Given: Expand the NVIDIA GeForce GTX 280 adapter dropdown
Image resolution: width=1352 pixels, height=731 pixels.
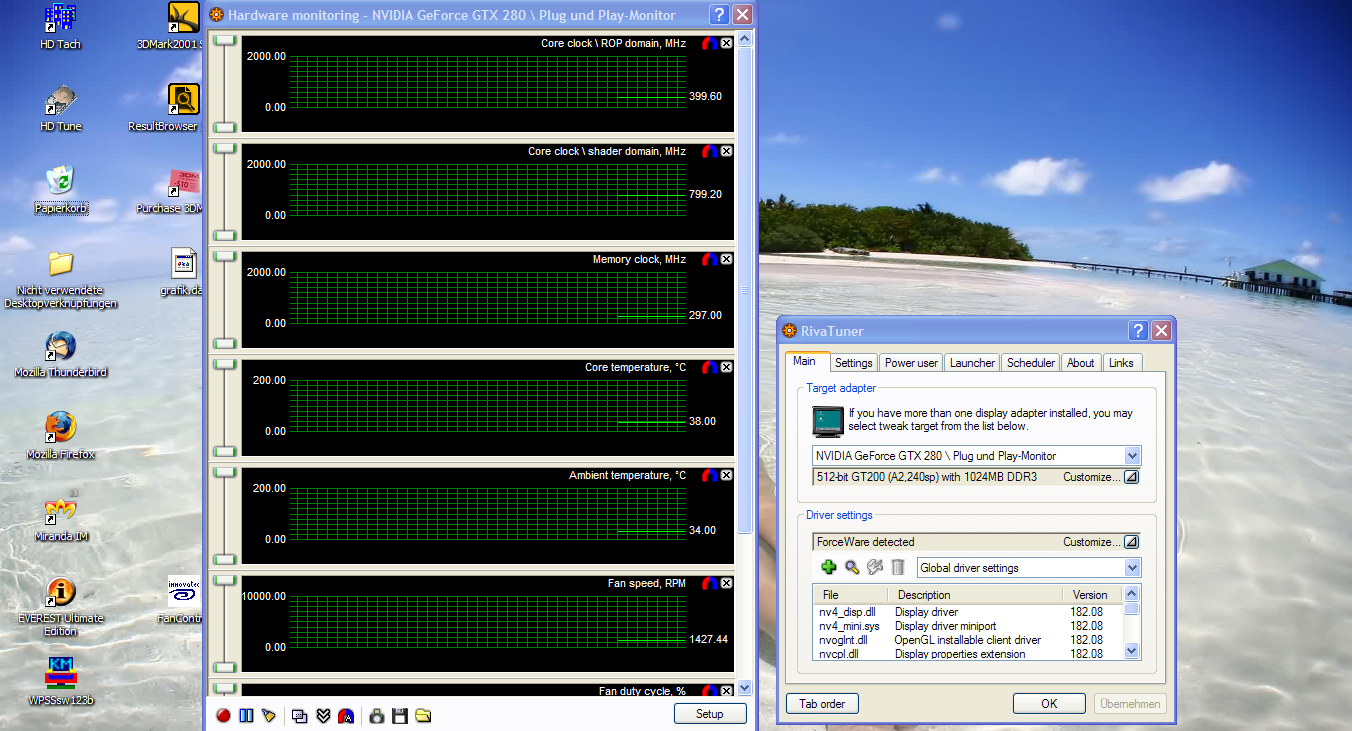Looking at the screenshot, I should tap(1131, 455).
